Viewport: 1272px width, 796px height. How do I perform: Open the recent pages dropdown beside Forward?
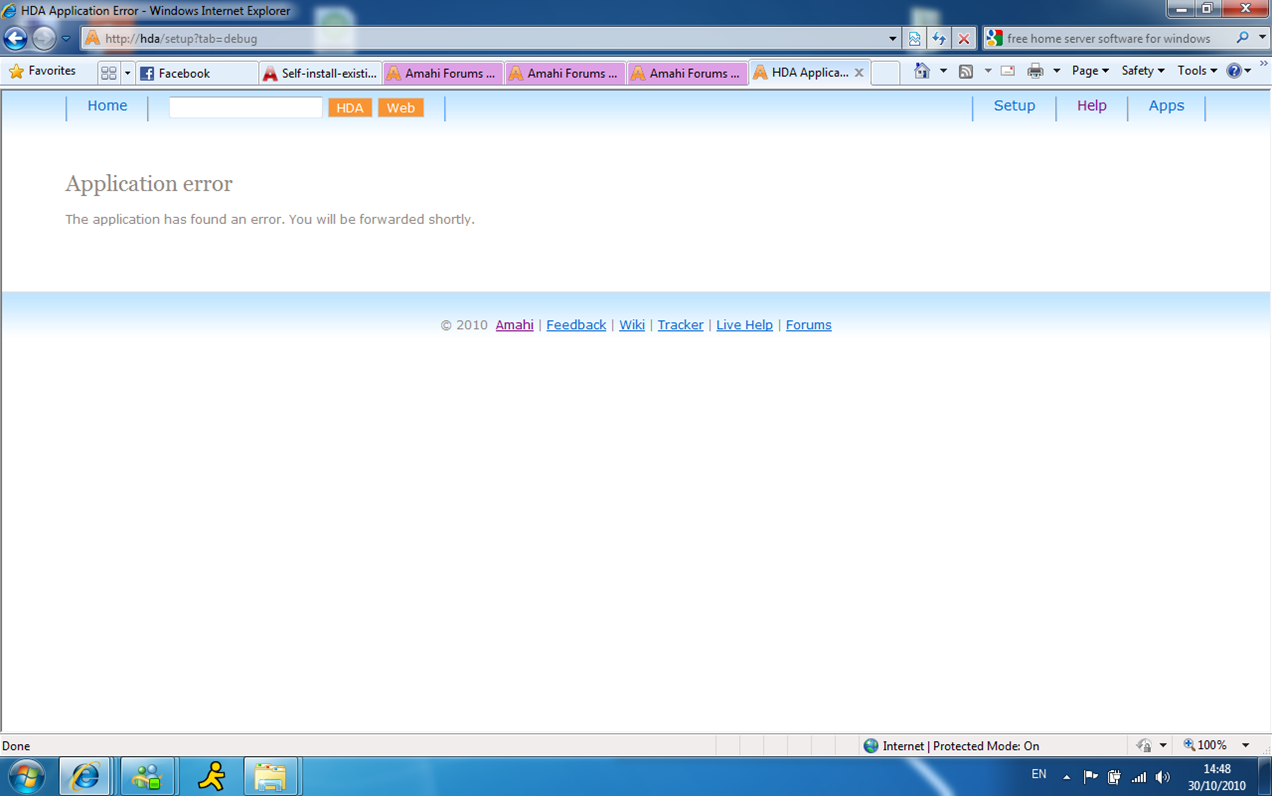pos(66,39)
